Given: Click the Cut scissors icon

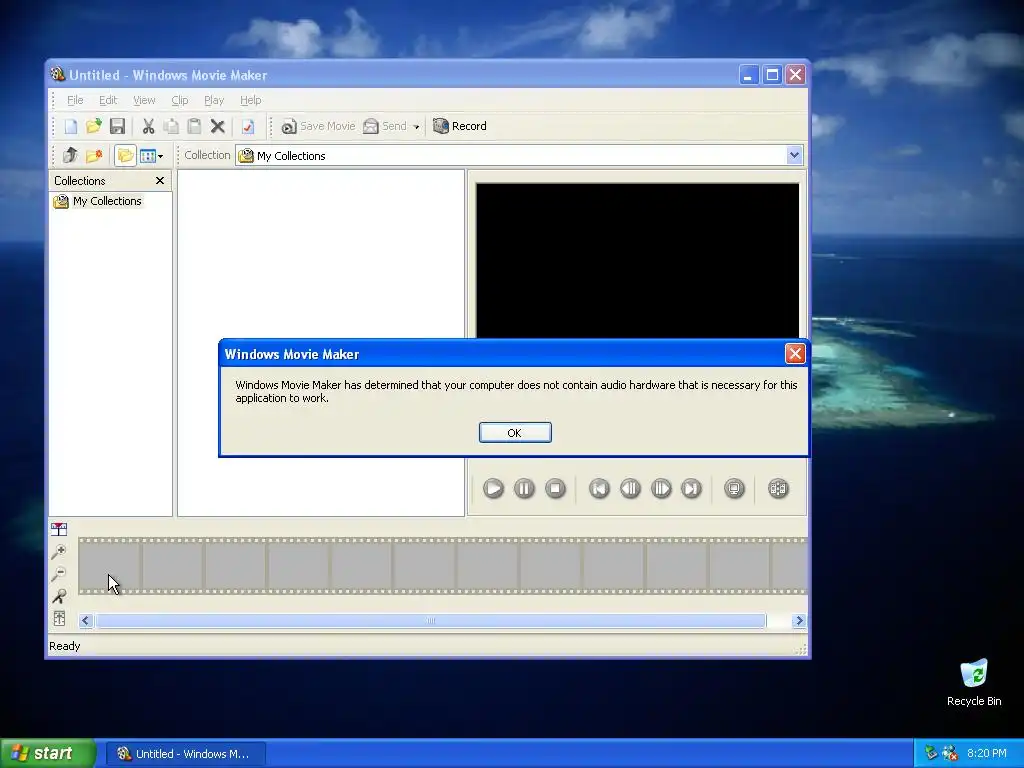Looking at the screenshot, I should pyautogui.click(x=148, y=126).
